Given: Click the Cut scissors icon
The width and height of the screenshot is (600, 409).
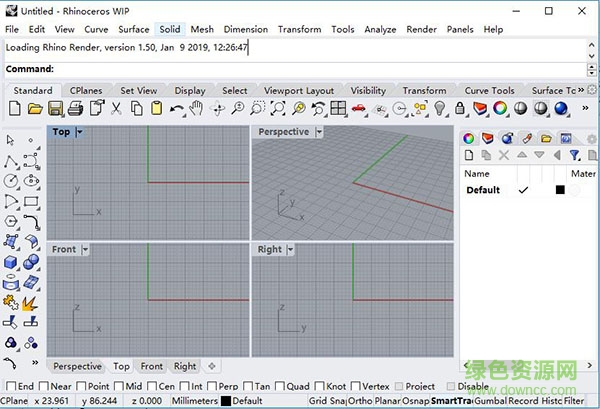Looking at the screenshot, I should pos(116,108).
